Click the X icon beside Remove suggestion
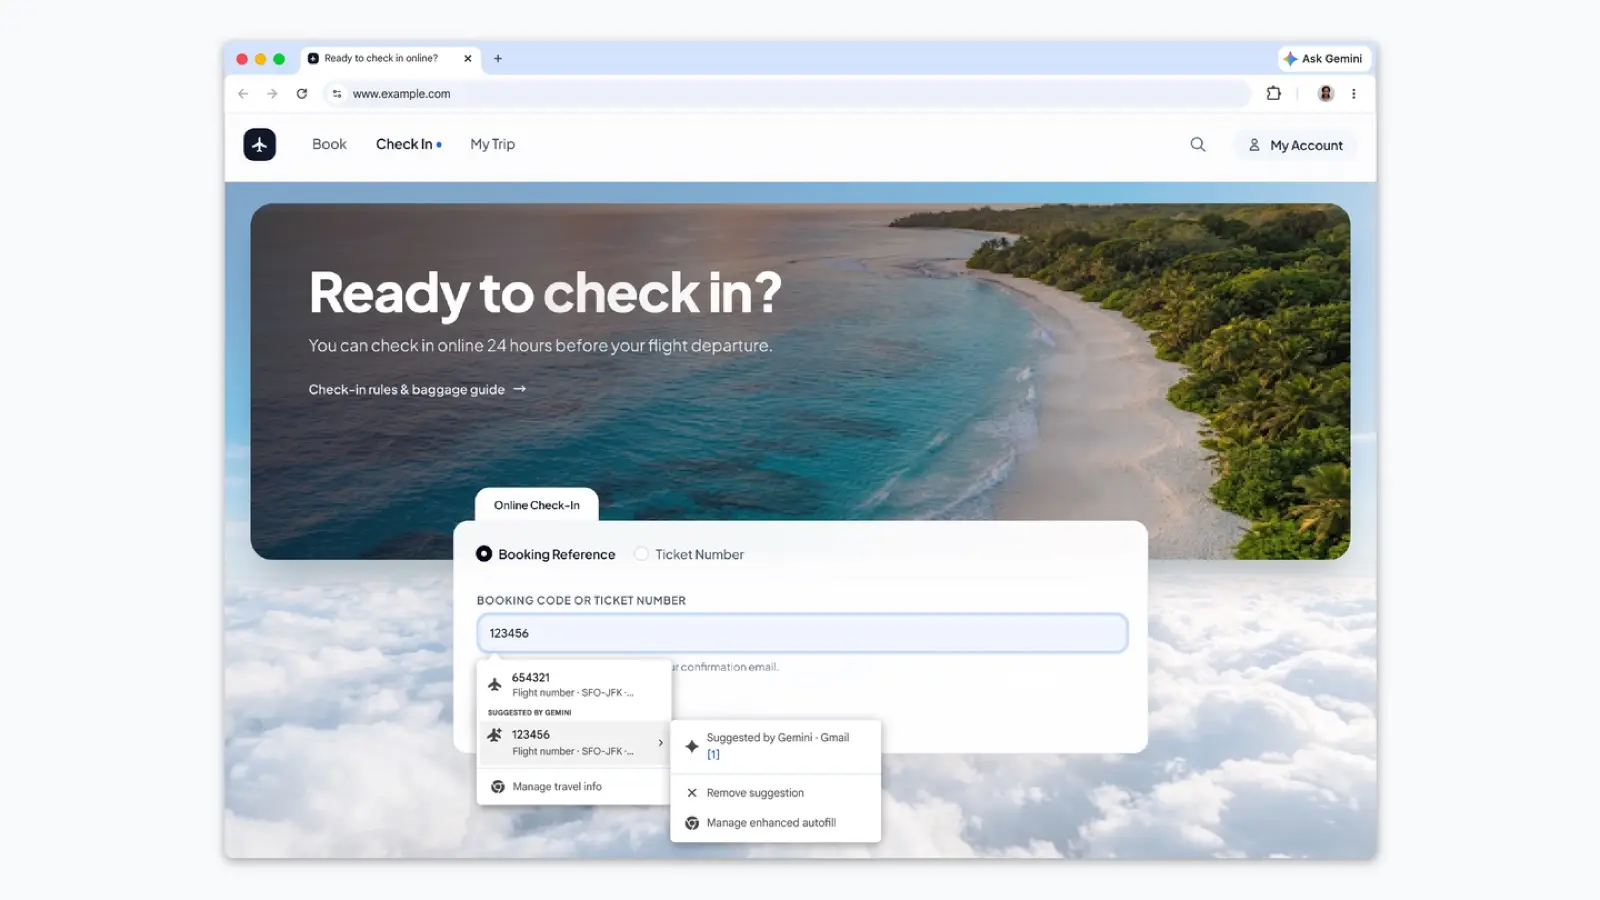 (692, 793)
